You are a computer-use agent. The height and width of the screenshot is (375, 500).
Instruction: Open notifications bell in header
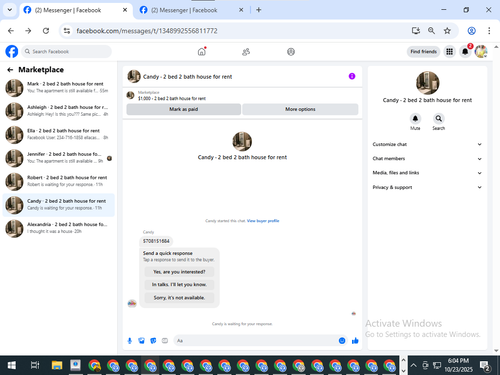pyautogui.click(x=465, y=52)
